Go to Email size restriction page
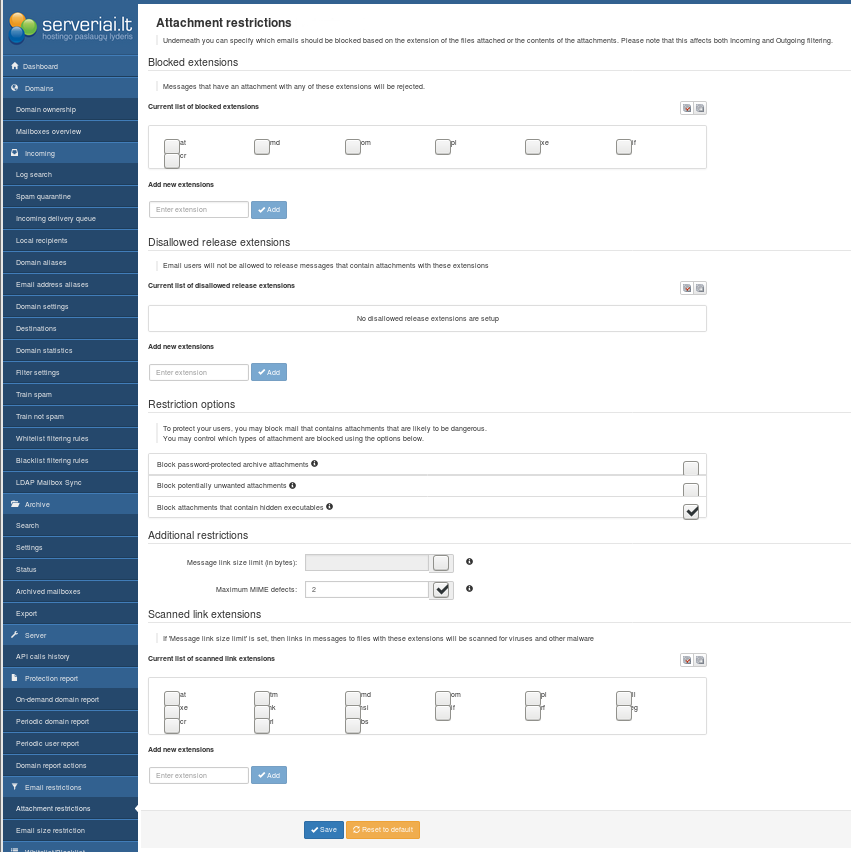The height and width of the screenshot is (852, 851). (50, 831)
